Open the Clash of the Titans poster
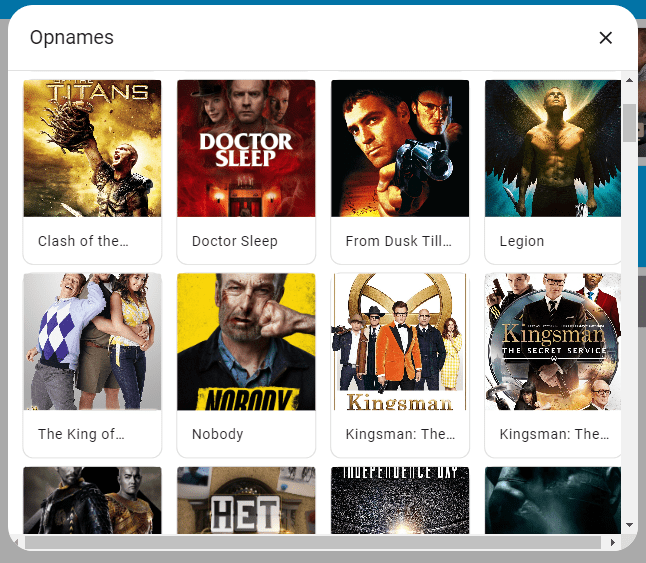 point(92,148)
